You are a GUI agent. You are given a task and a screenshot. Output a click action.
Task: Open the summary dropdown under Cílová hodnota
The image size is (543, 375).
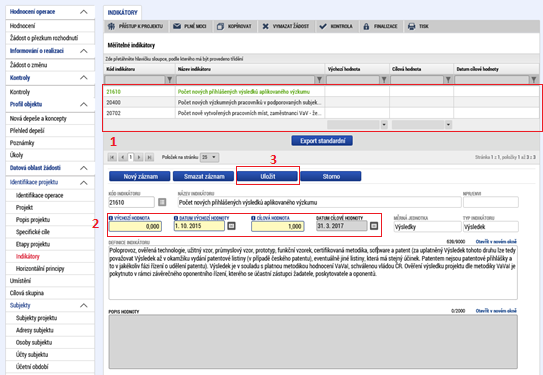[x=448, y=125]
